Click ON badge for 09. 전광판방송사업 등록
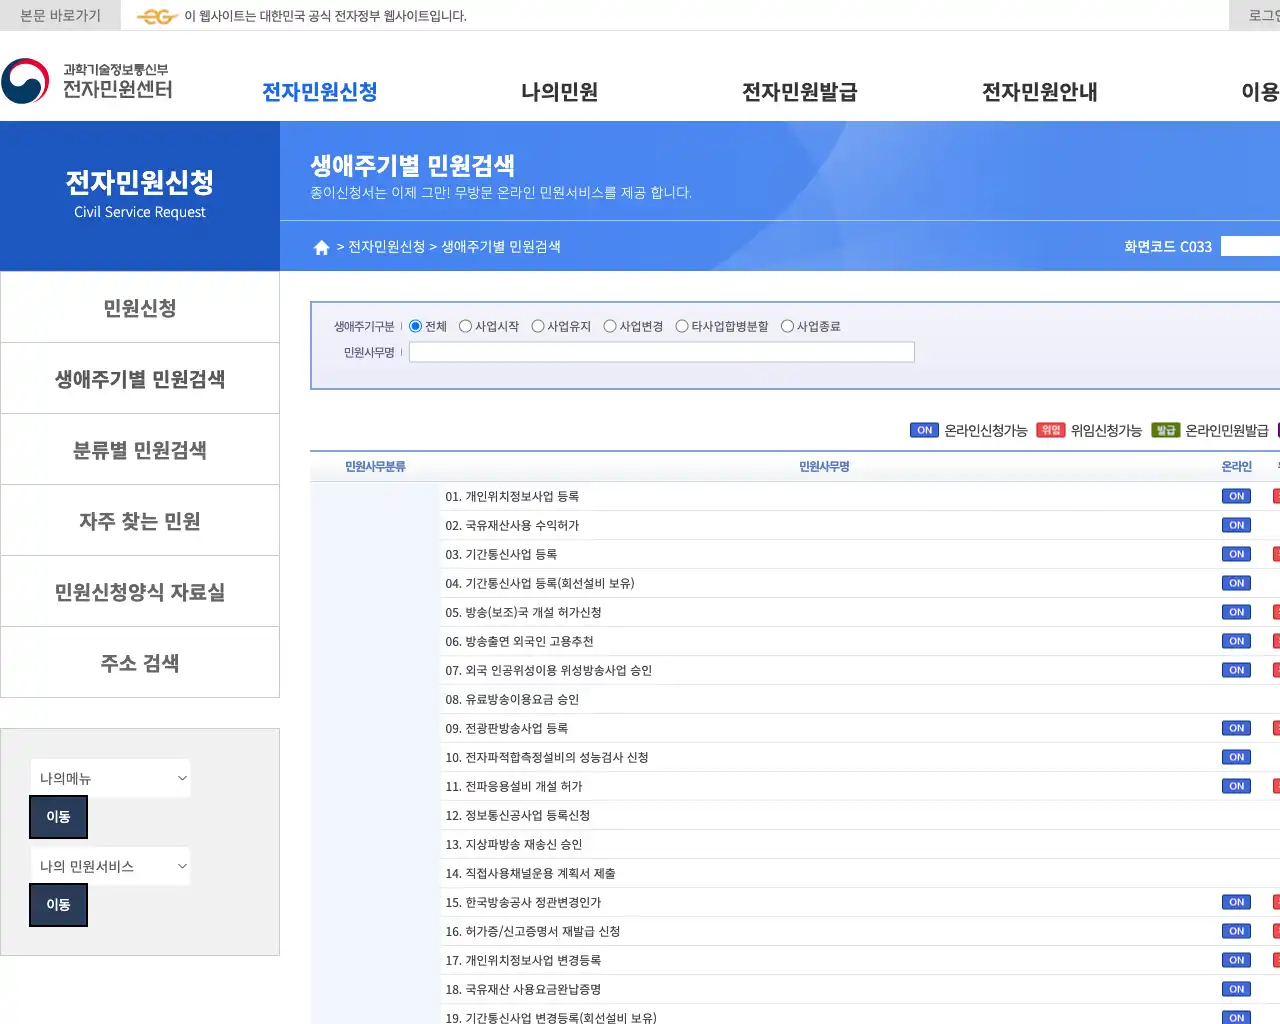Screen dimensions: 1280x1024 [x=1237, y=728]
